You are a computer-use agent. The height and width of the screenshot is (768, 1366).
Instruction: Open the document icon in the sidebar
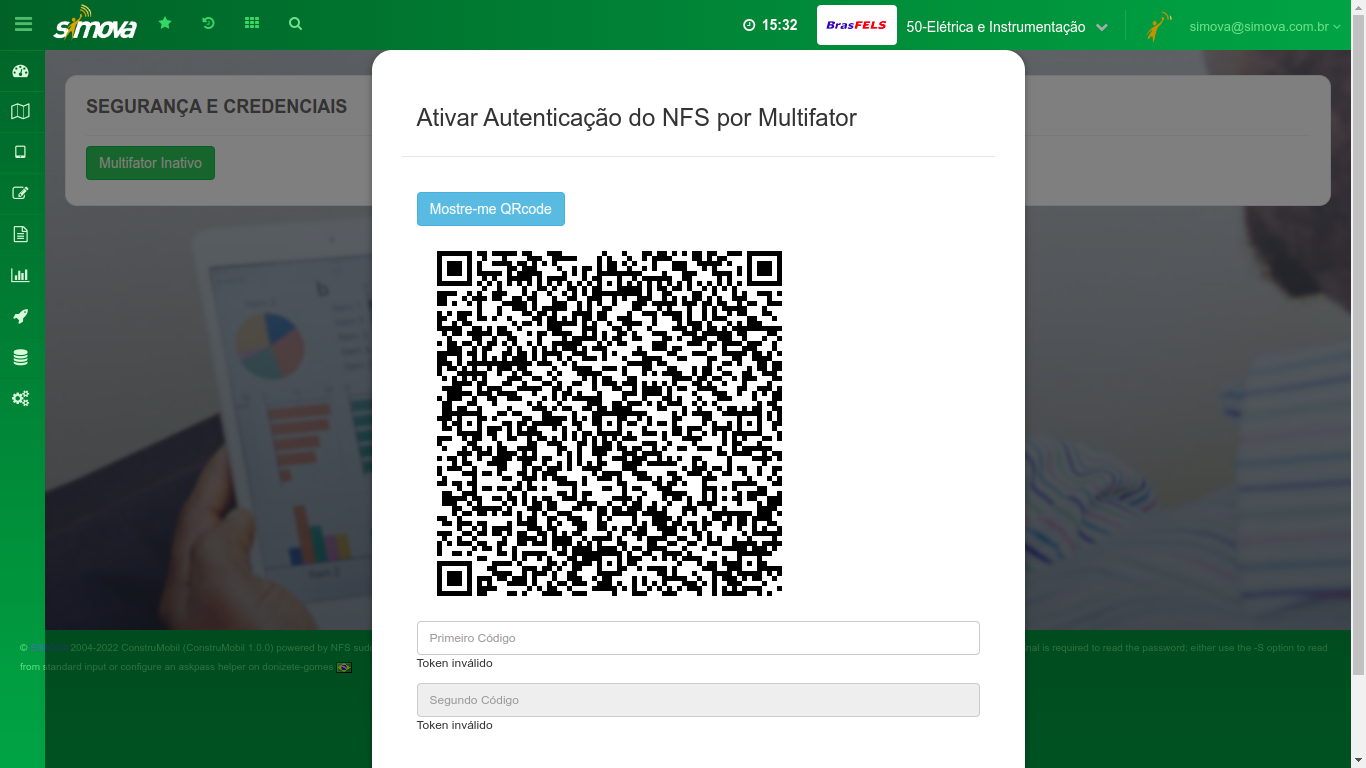pos(21,234)
